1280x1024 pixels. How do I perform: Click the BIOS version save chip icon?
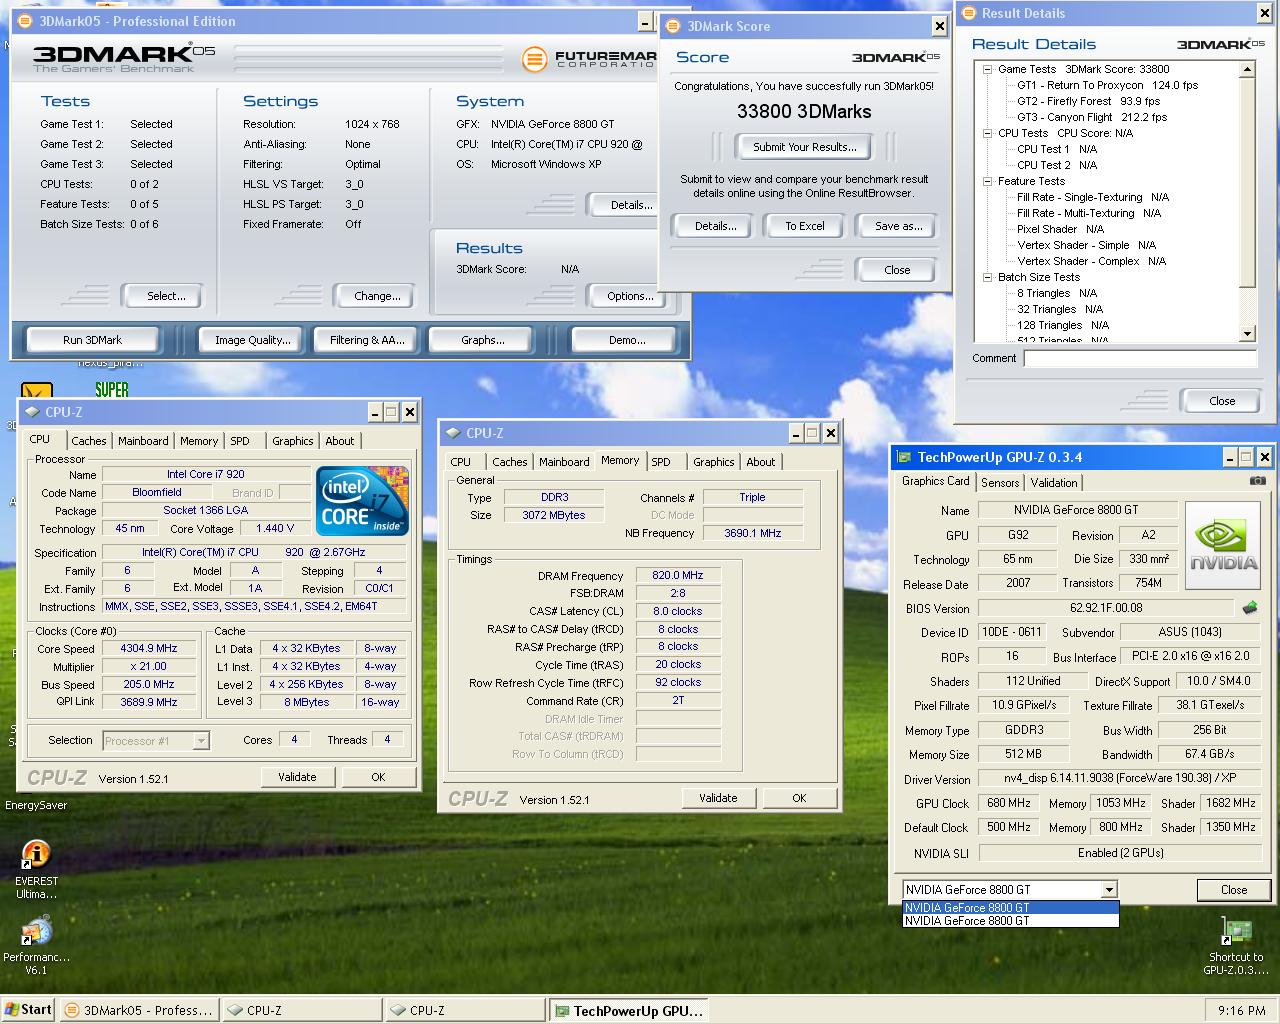1250,607
